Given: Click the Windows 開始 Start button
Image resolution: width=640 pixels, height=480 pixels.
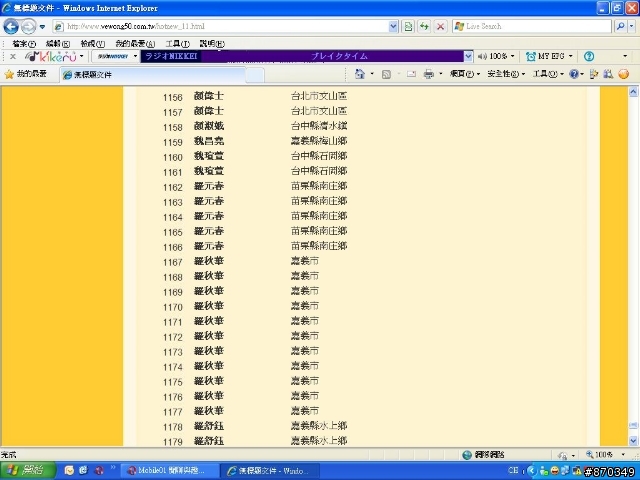Looking at the screenshot, I should tap(27, 470).
